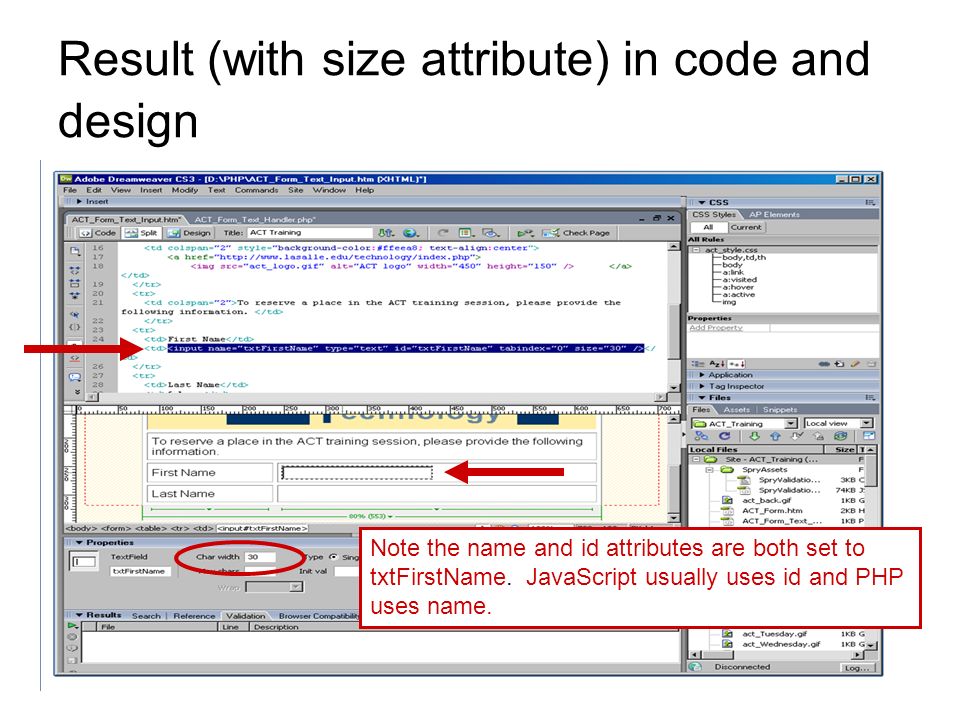The width and height of the screenshot is (960, 720).
Task: Click the Refresh icon in Files panel
Action: point(725,437)
